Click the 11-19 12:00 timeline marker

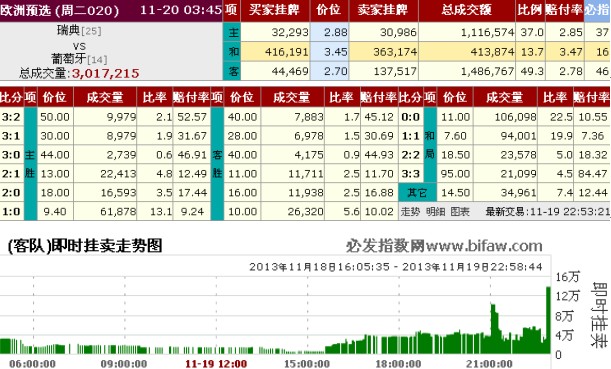point(216,364)
